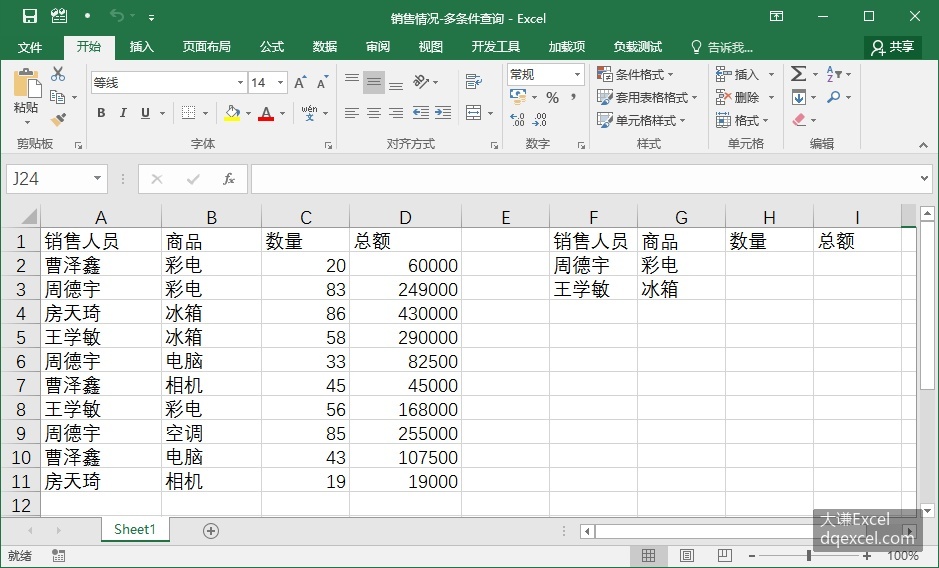
Task: Toggle top vertical alignment
Action: click(x=352, y=78)
